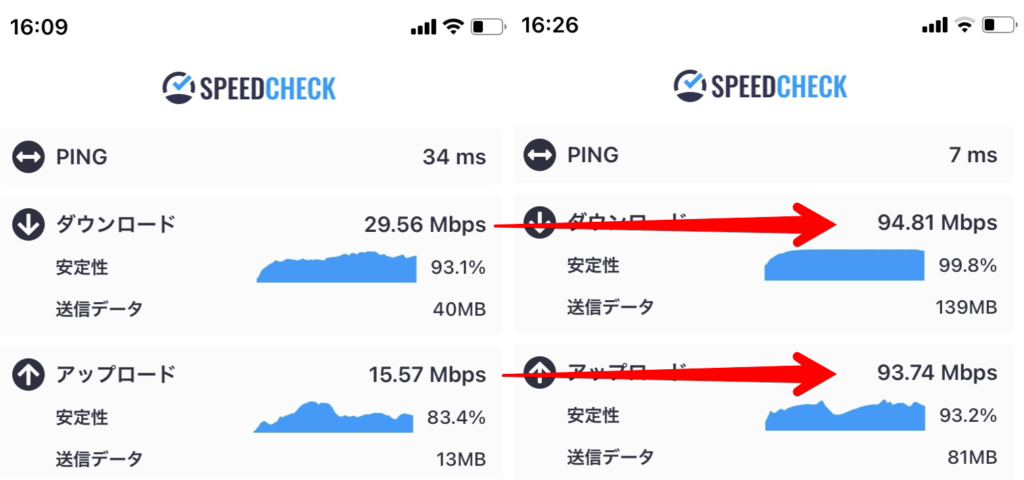Tap the 29.56 Mbps download speed value
The image size is (1024, 480).
click(425, 225)
